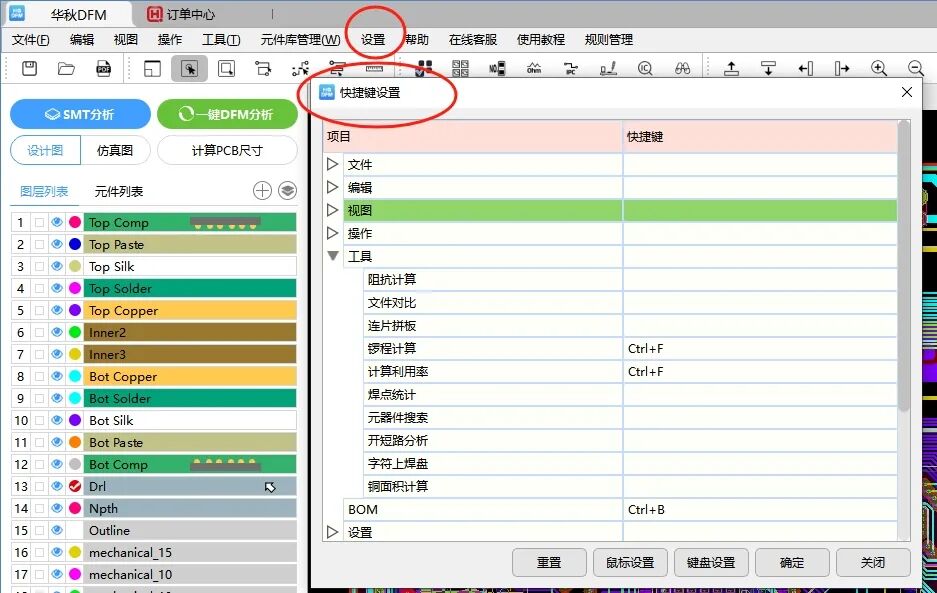Image resolution: width=937 pixels, height=593 pixels.
Task: Click the move down arrow icon
Action: pyautogui.click(x=768, y=69)
